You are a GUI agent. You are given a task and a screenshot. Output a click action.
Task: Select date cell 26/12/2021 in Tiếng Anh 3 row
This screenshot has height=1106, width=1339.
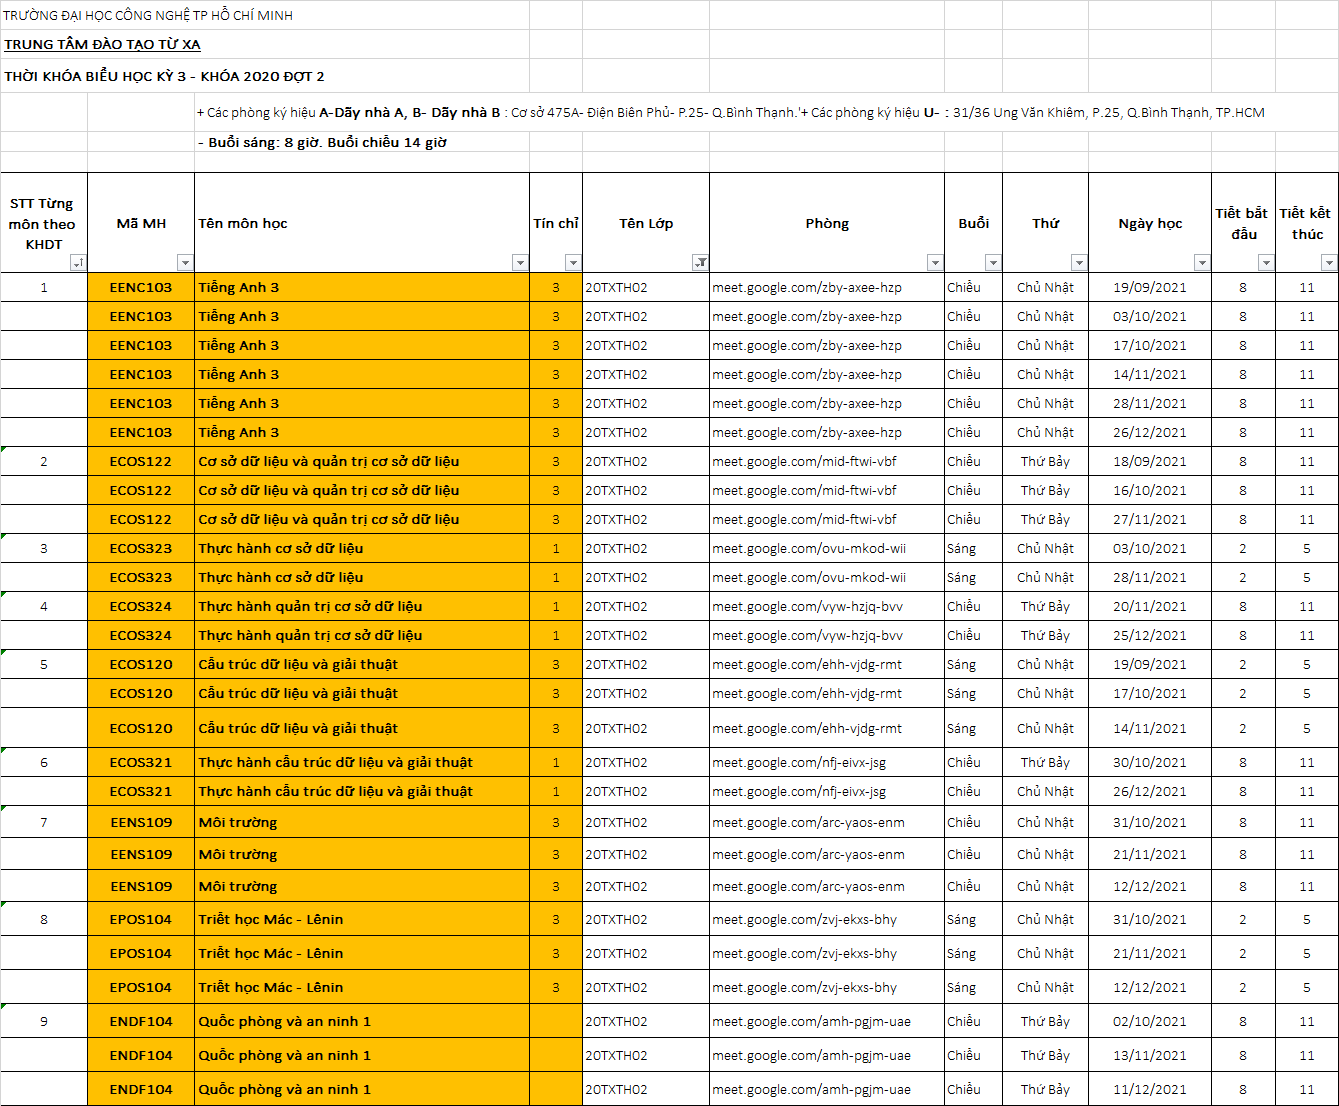[1150, 433]
